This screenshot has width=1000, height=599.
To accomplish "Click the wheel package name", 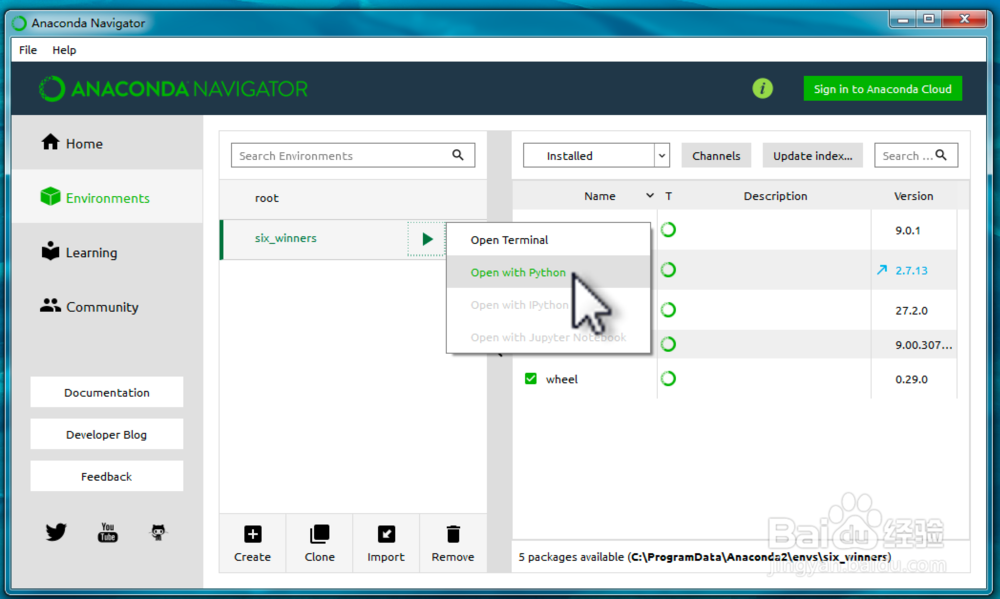I will (561, 379).
